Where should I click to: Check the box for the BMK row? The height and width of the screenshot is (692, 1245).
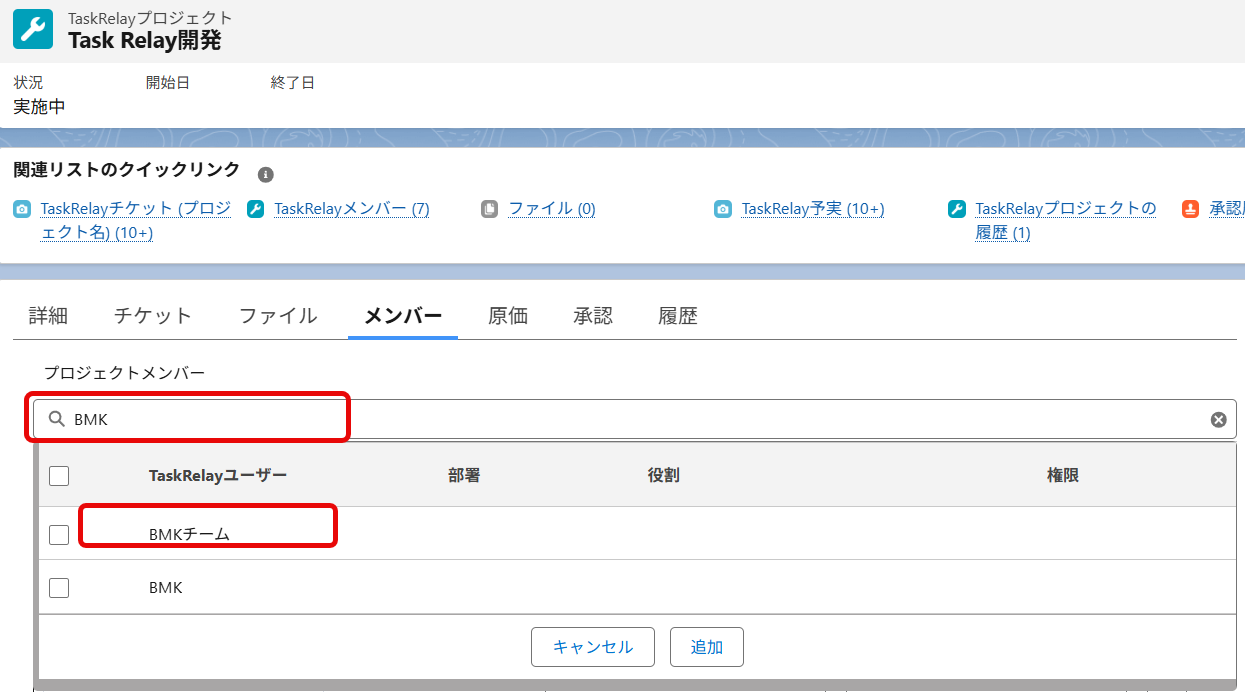pos(59,588)
